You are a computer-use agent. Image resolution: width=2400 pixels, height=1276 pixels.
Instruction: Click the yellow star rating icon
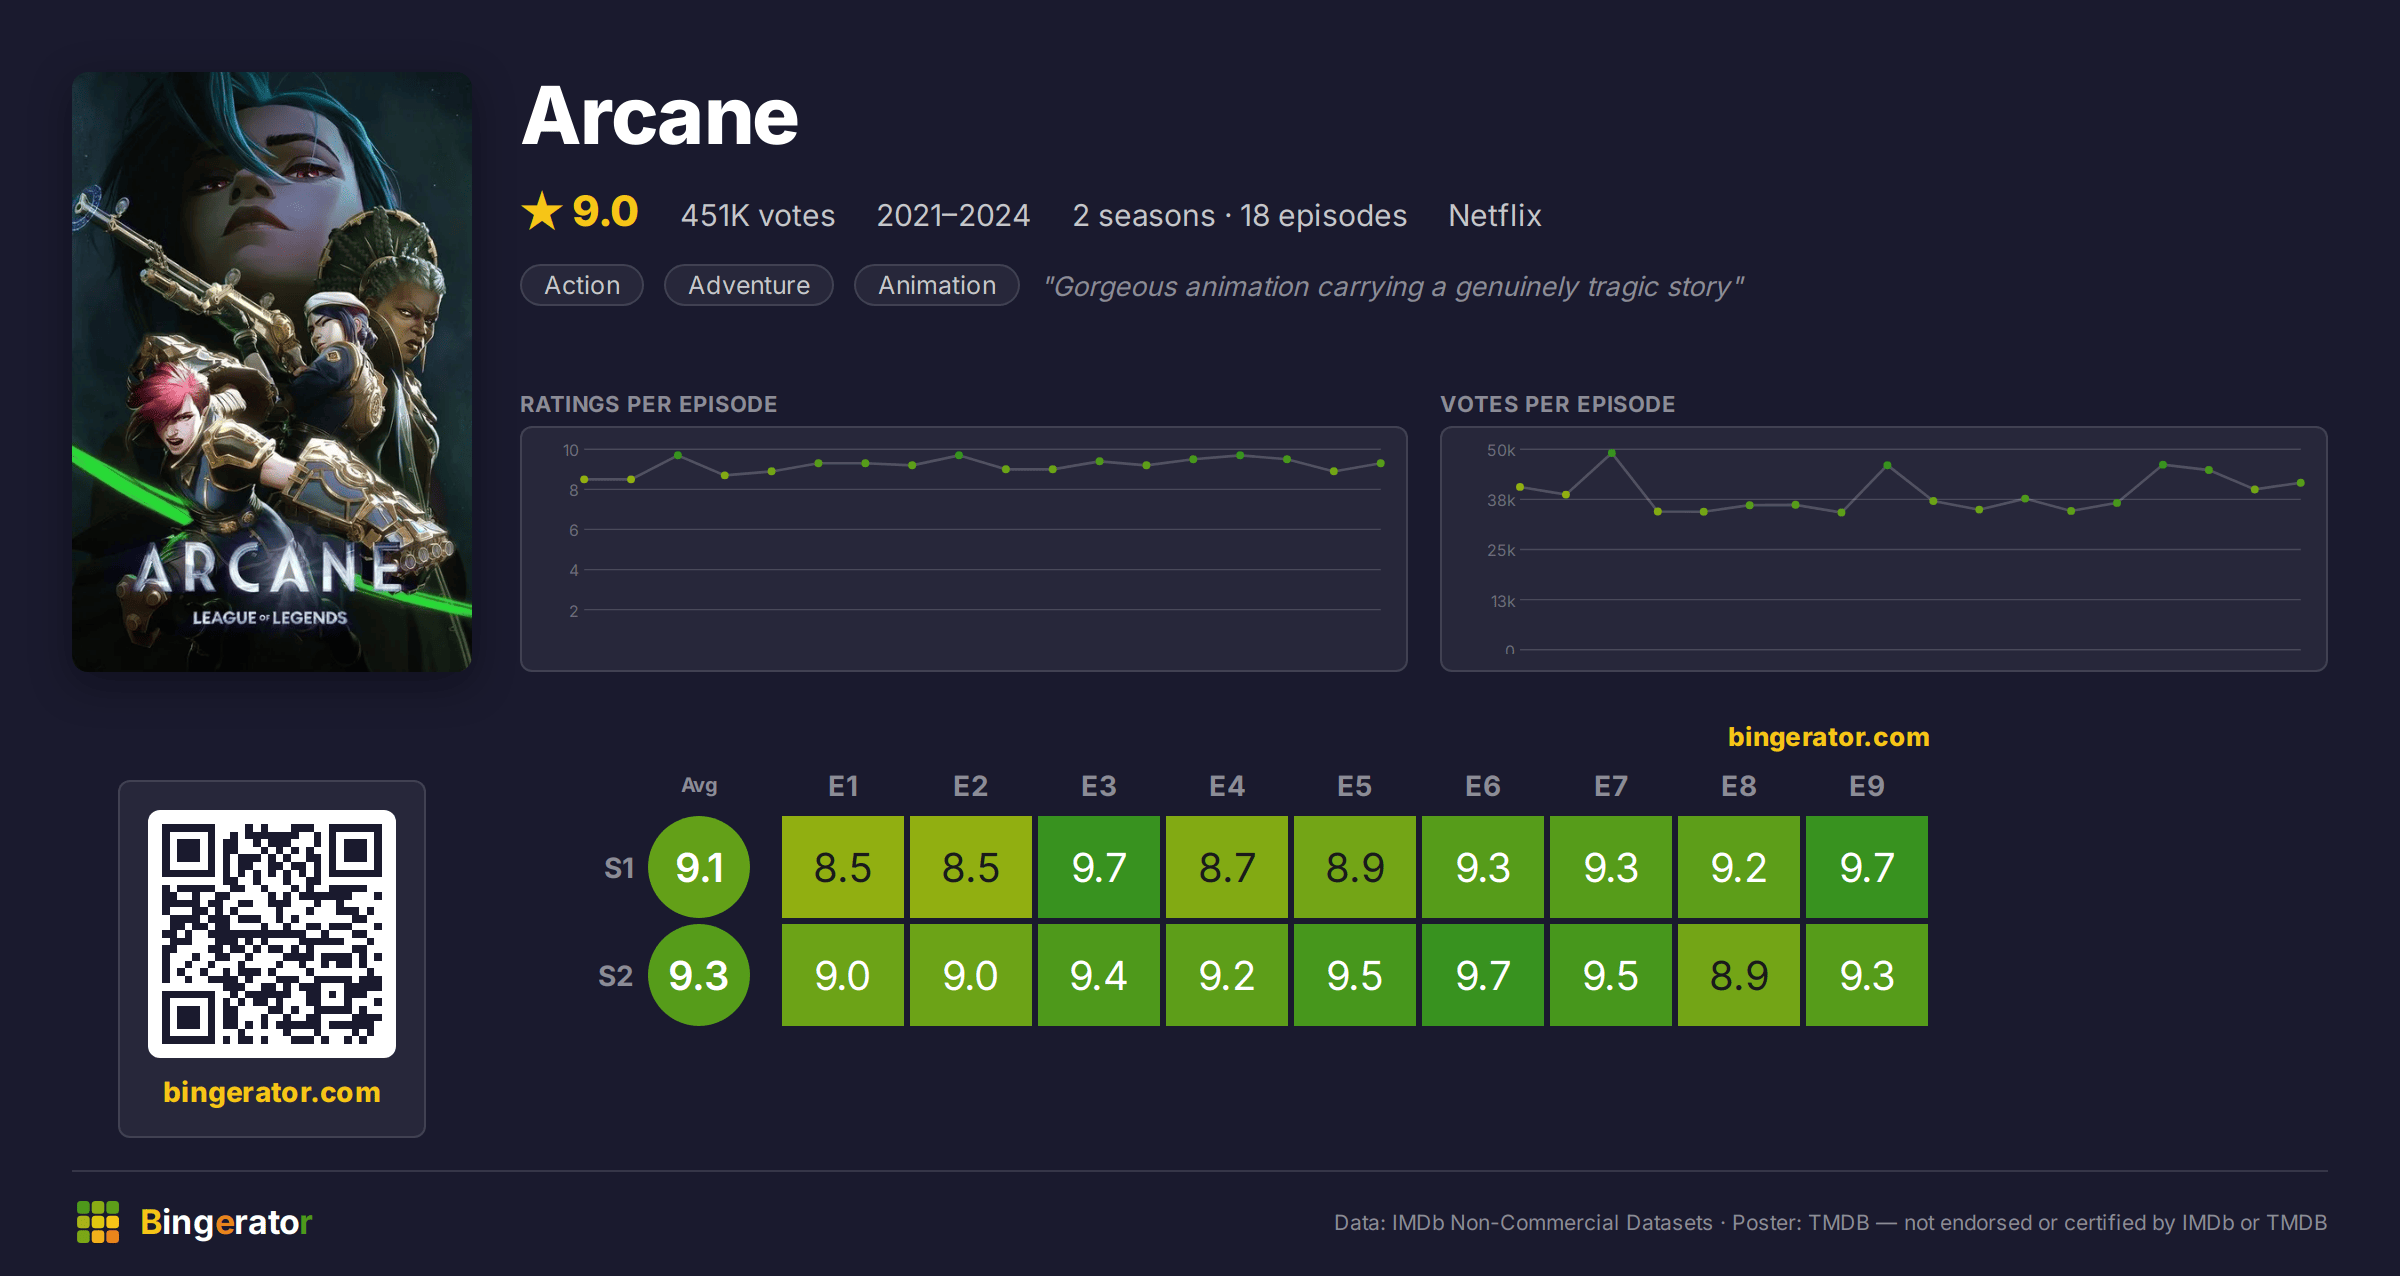click(x=542, y=211)
